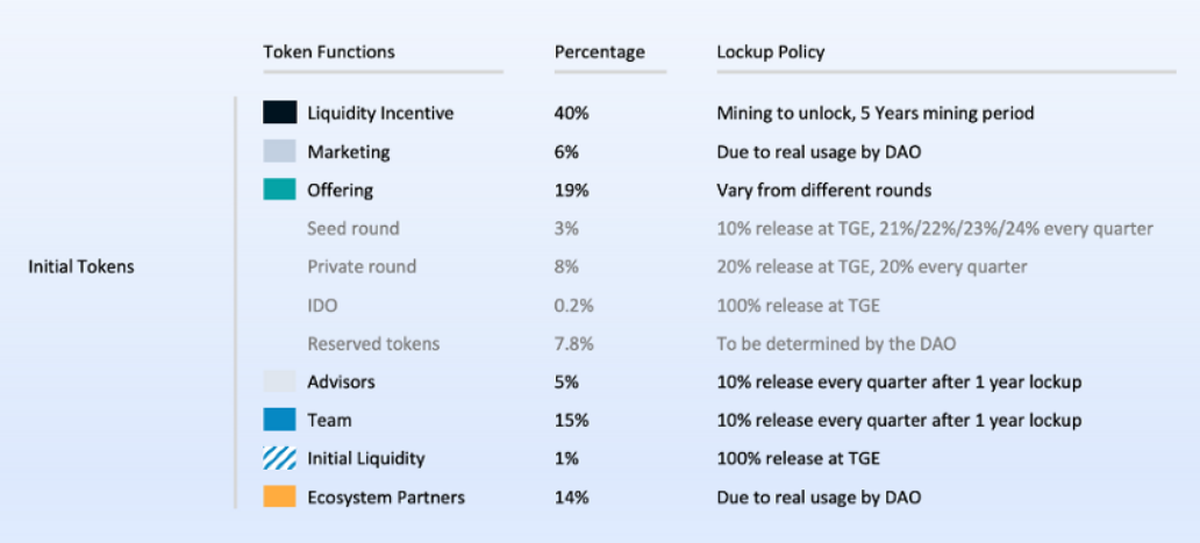Click the striped Initial Liquidity swatch
Viewport: 1200px width, 543px height.
(x=279, y=459)
